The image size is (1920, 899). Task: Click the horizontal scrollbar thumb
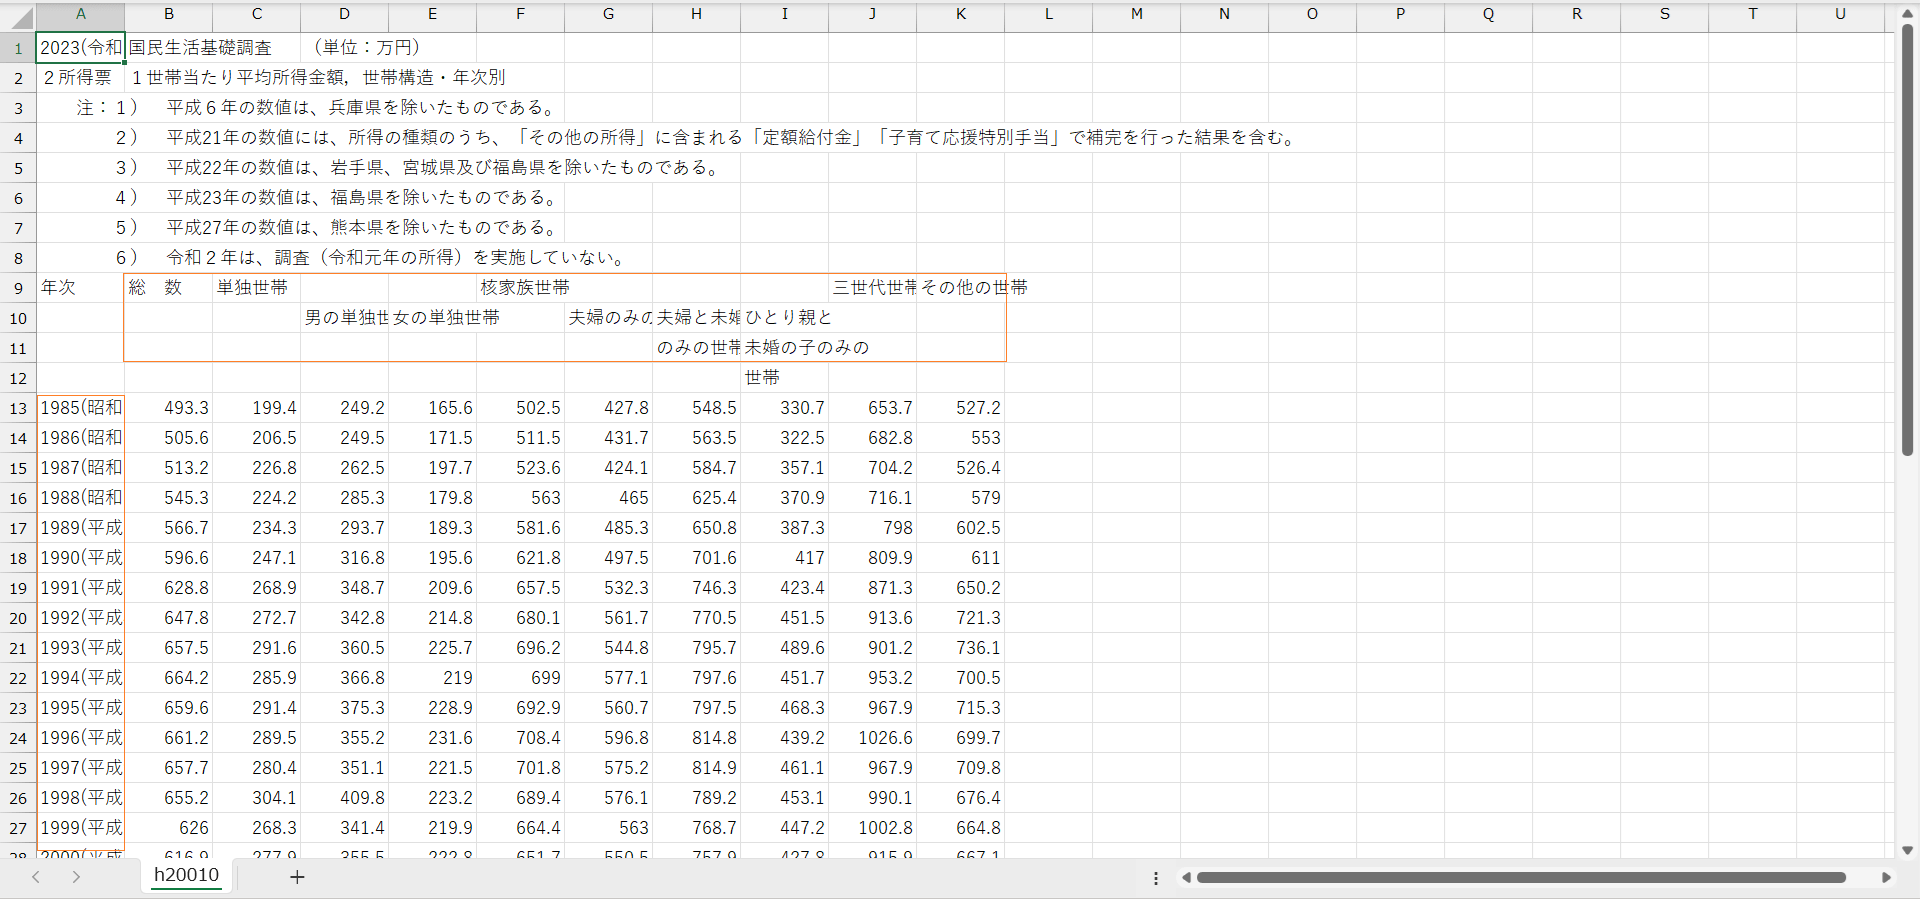pyautogui.click(x=1520, y=878)
